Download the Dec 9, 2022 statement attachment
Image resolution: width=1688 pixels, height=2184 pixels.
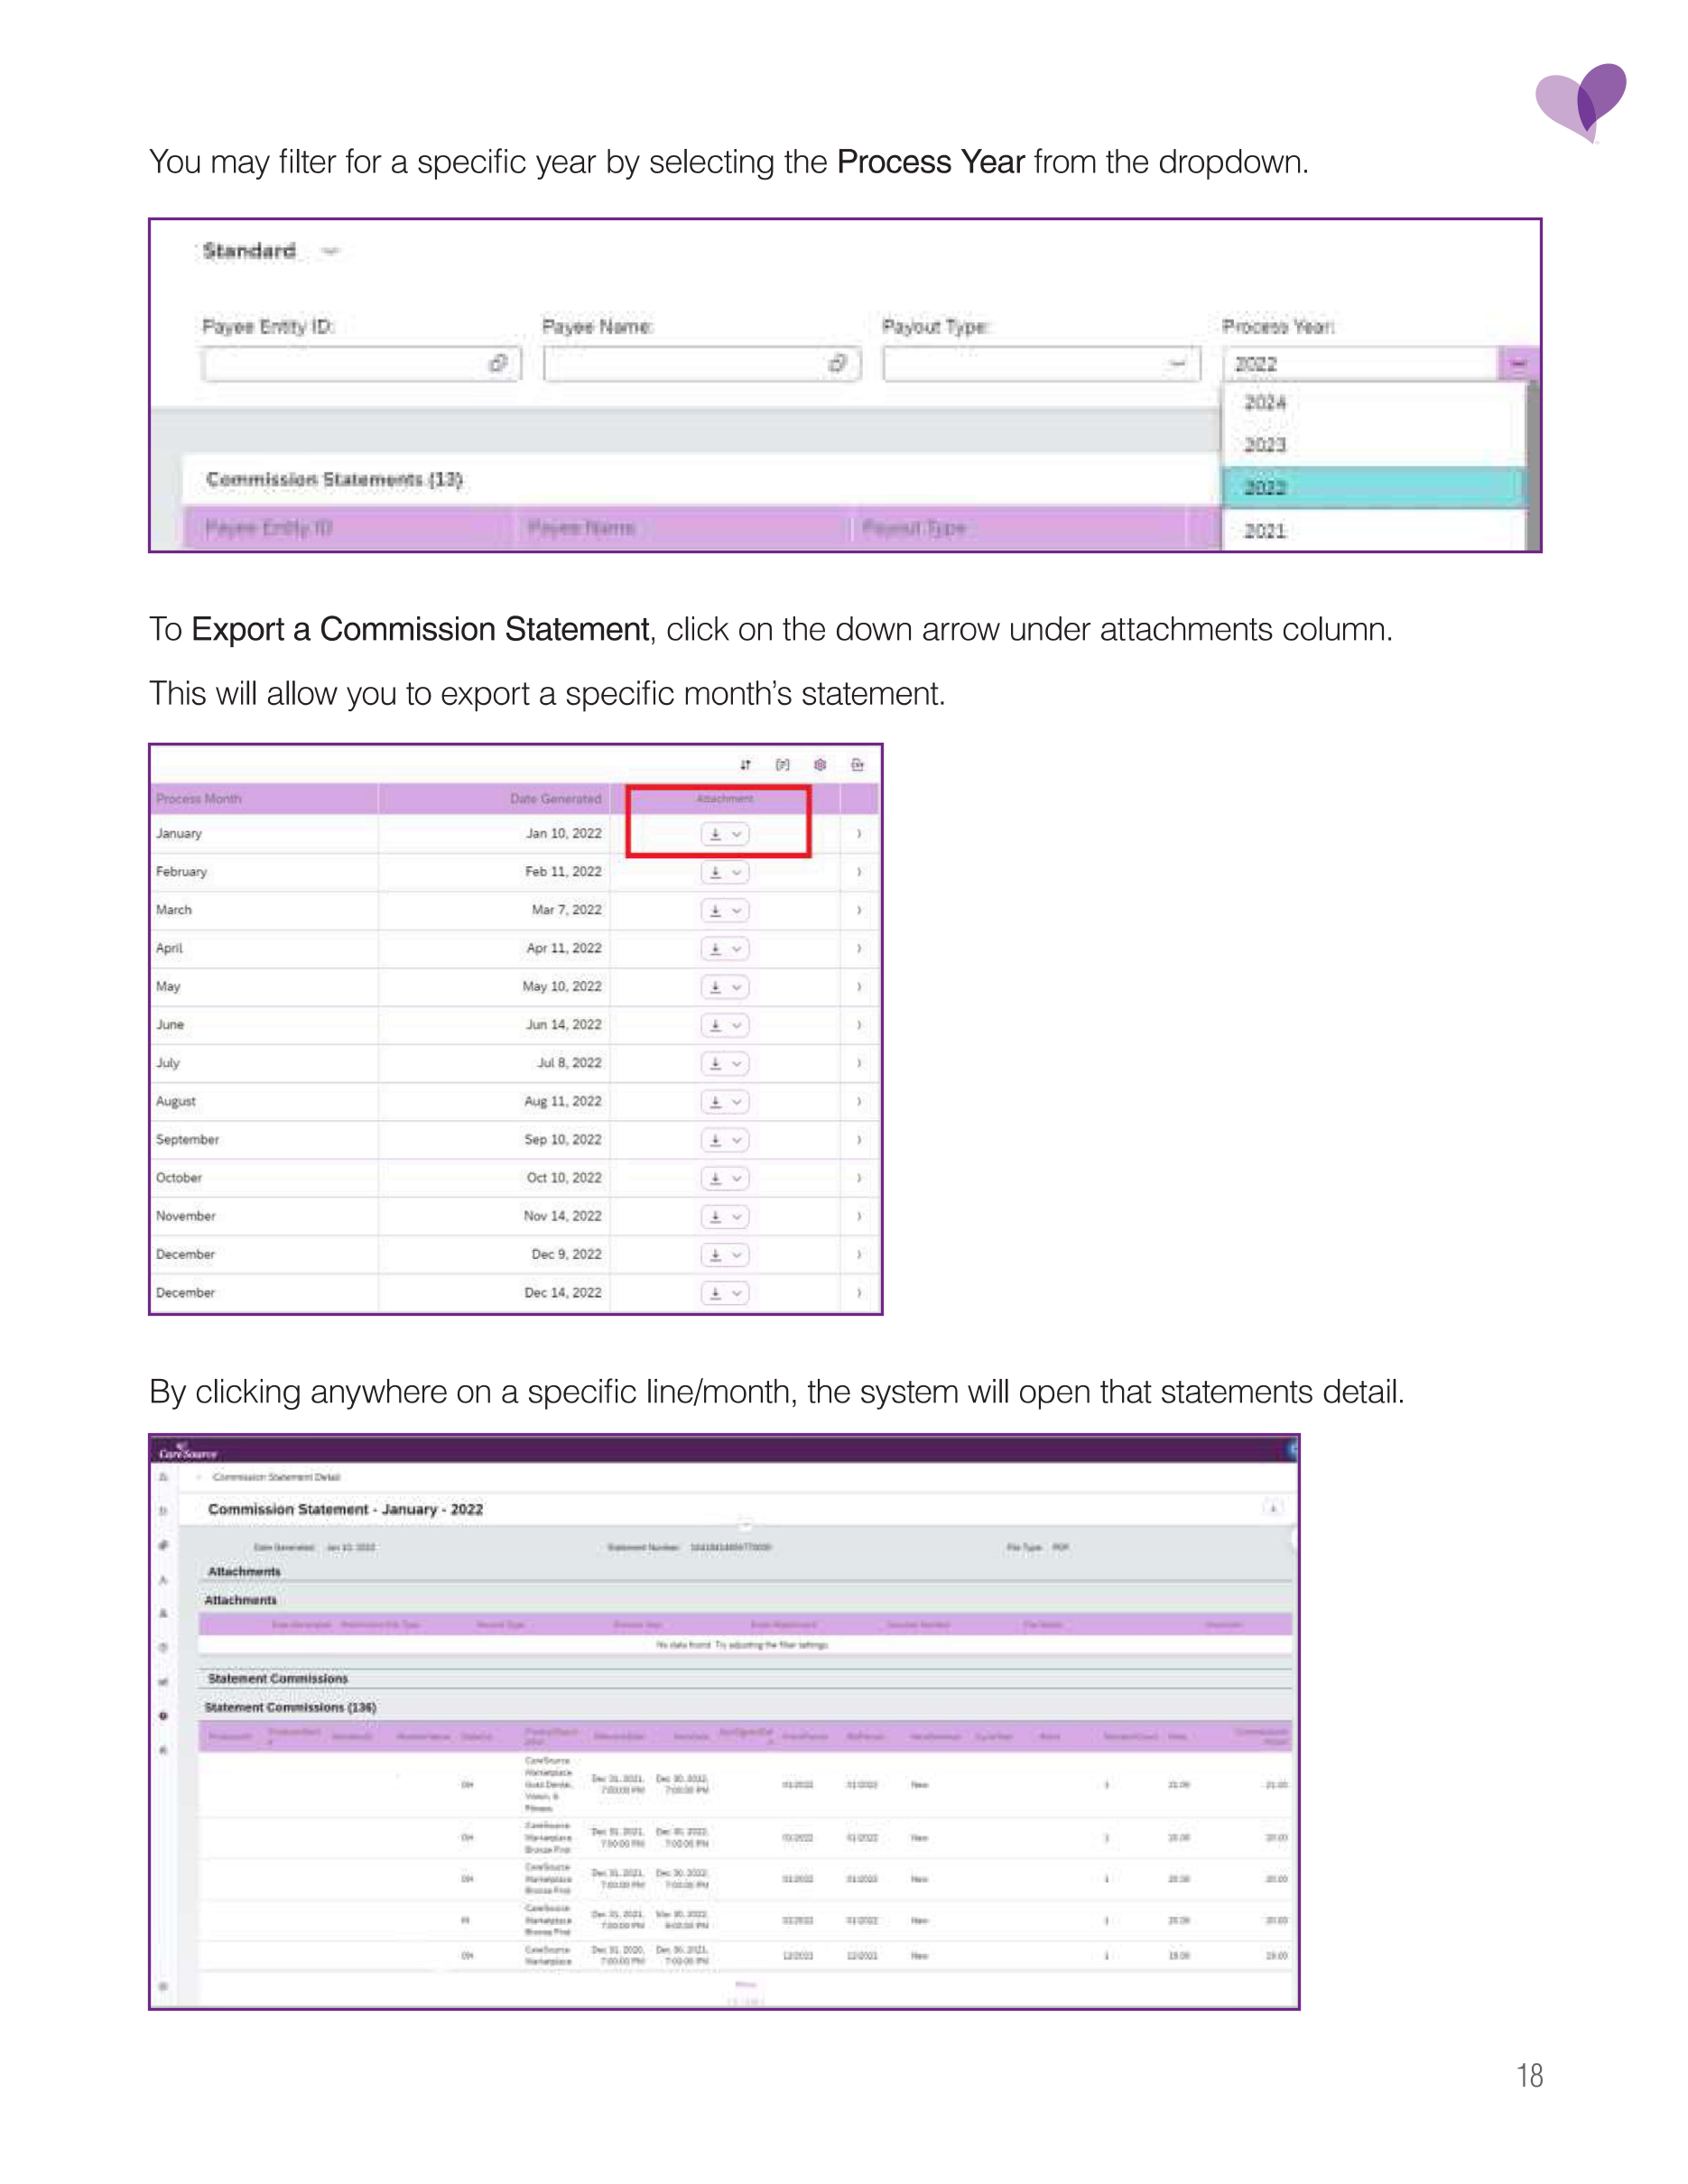point(715,1255)
